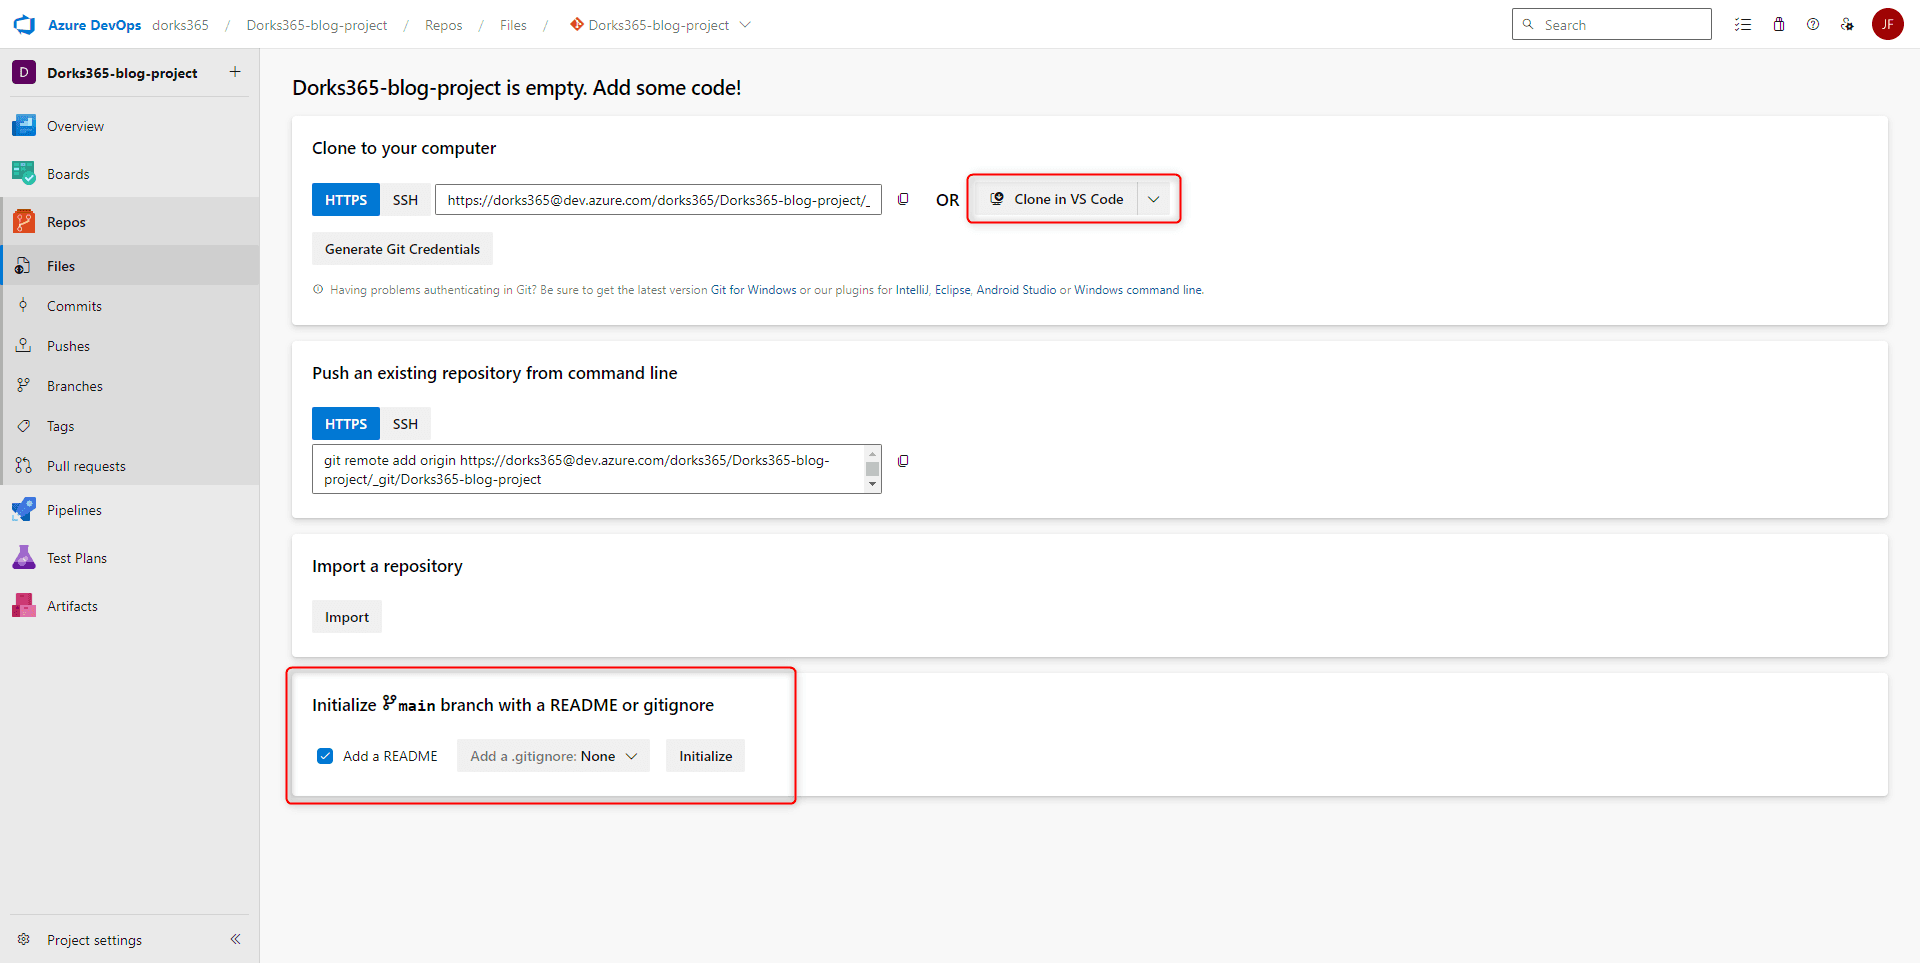Collapse the sidebar with double-chevron icon

pyautogui.click(x=236, y=939)
